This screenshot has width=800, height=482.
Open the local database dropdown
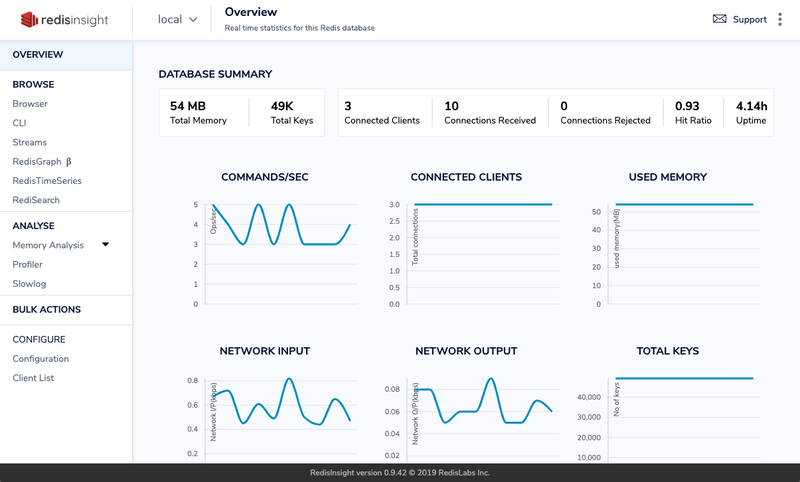tap(178, 19)
